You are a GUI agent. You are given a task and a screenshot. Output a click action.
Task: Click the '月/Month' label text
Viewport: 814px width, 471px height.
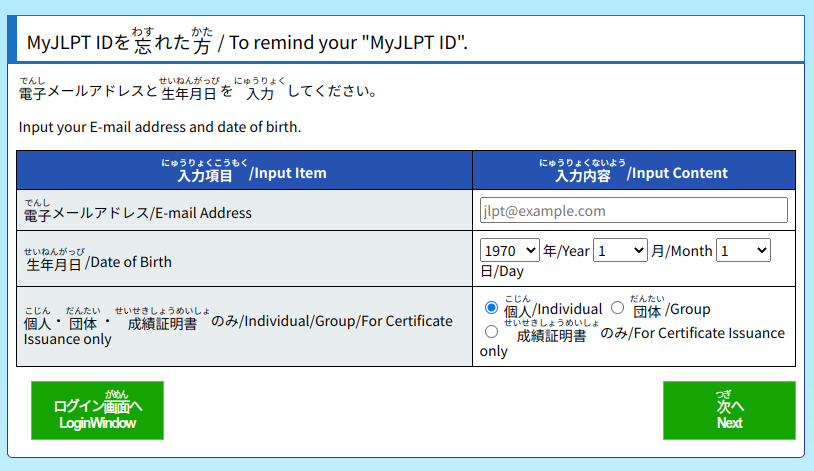[x=682, y=251]
